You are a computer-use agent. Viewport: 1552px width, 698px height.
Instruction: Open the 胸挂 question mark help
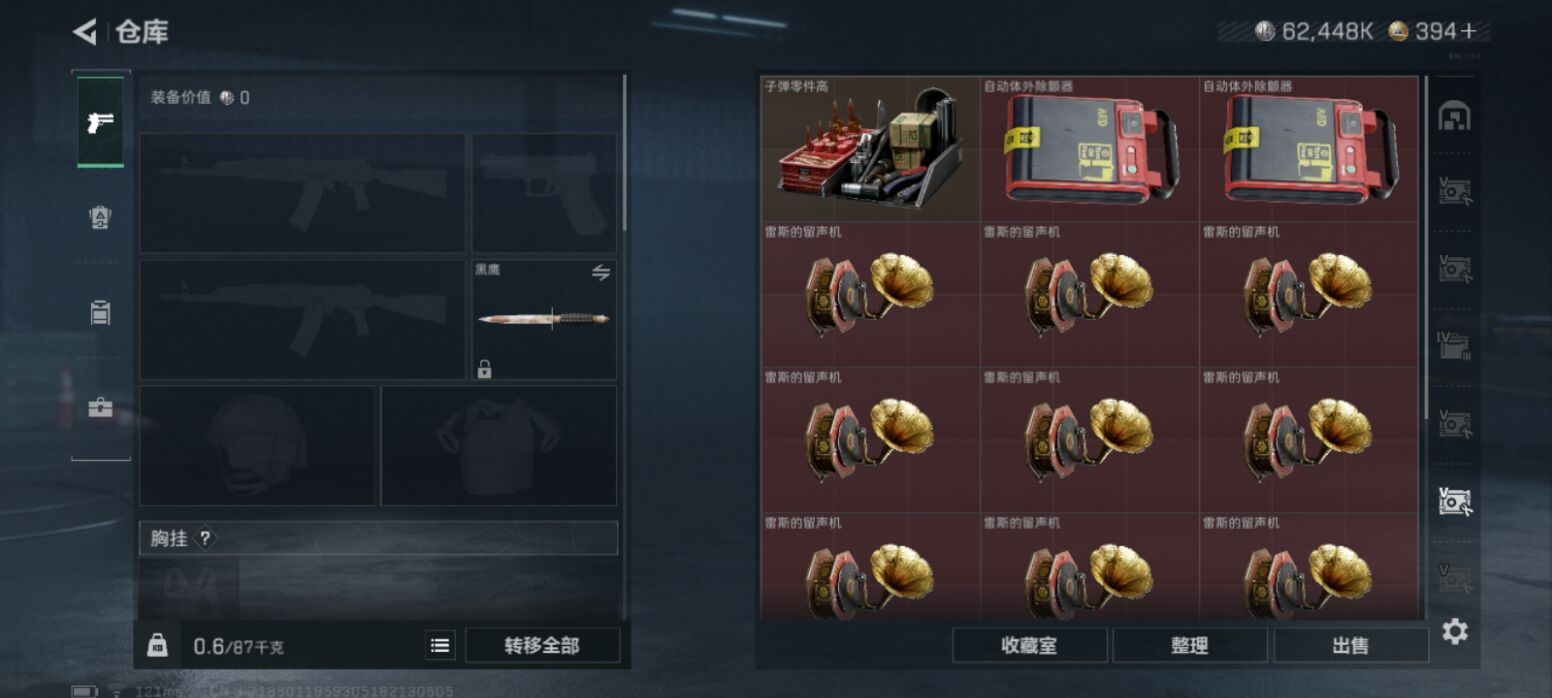pos(205,538)
